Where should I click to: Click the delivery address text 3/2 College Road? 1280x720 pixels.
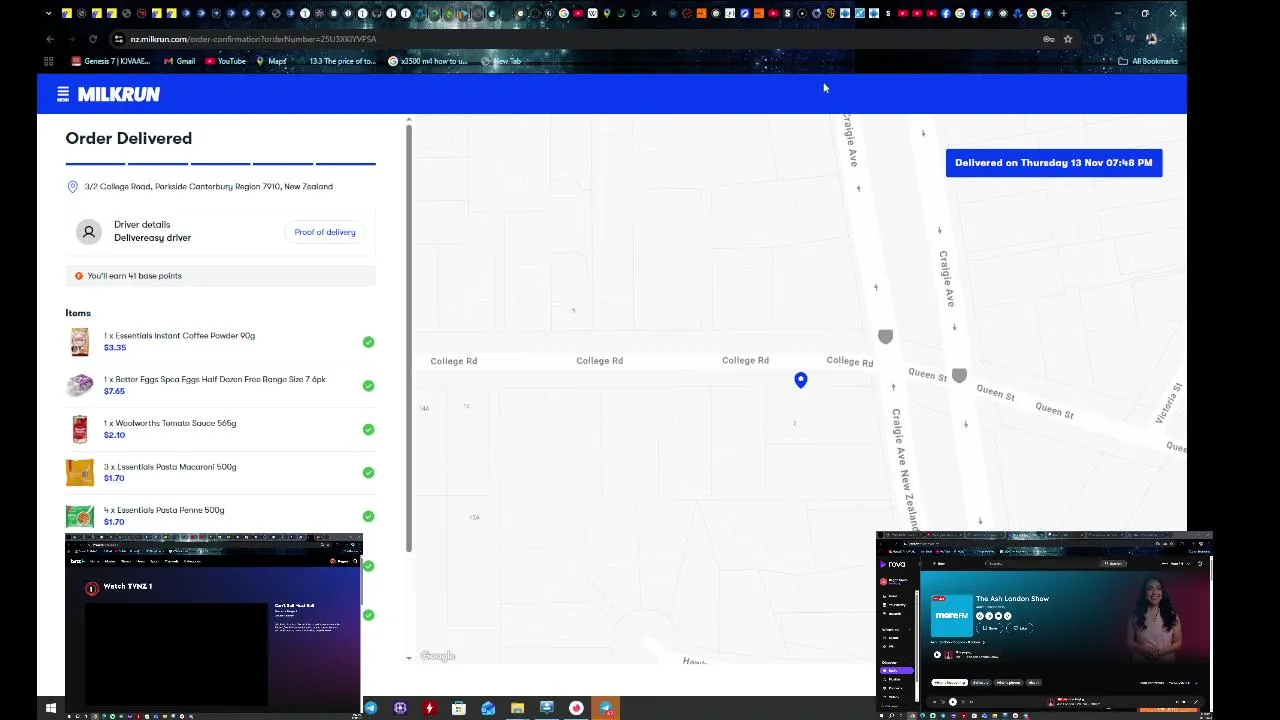click(x=208, y=187)
